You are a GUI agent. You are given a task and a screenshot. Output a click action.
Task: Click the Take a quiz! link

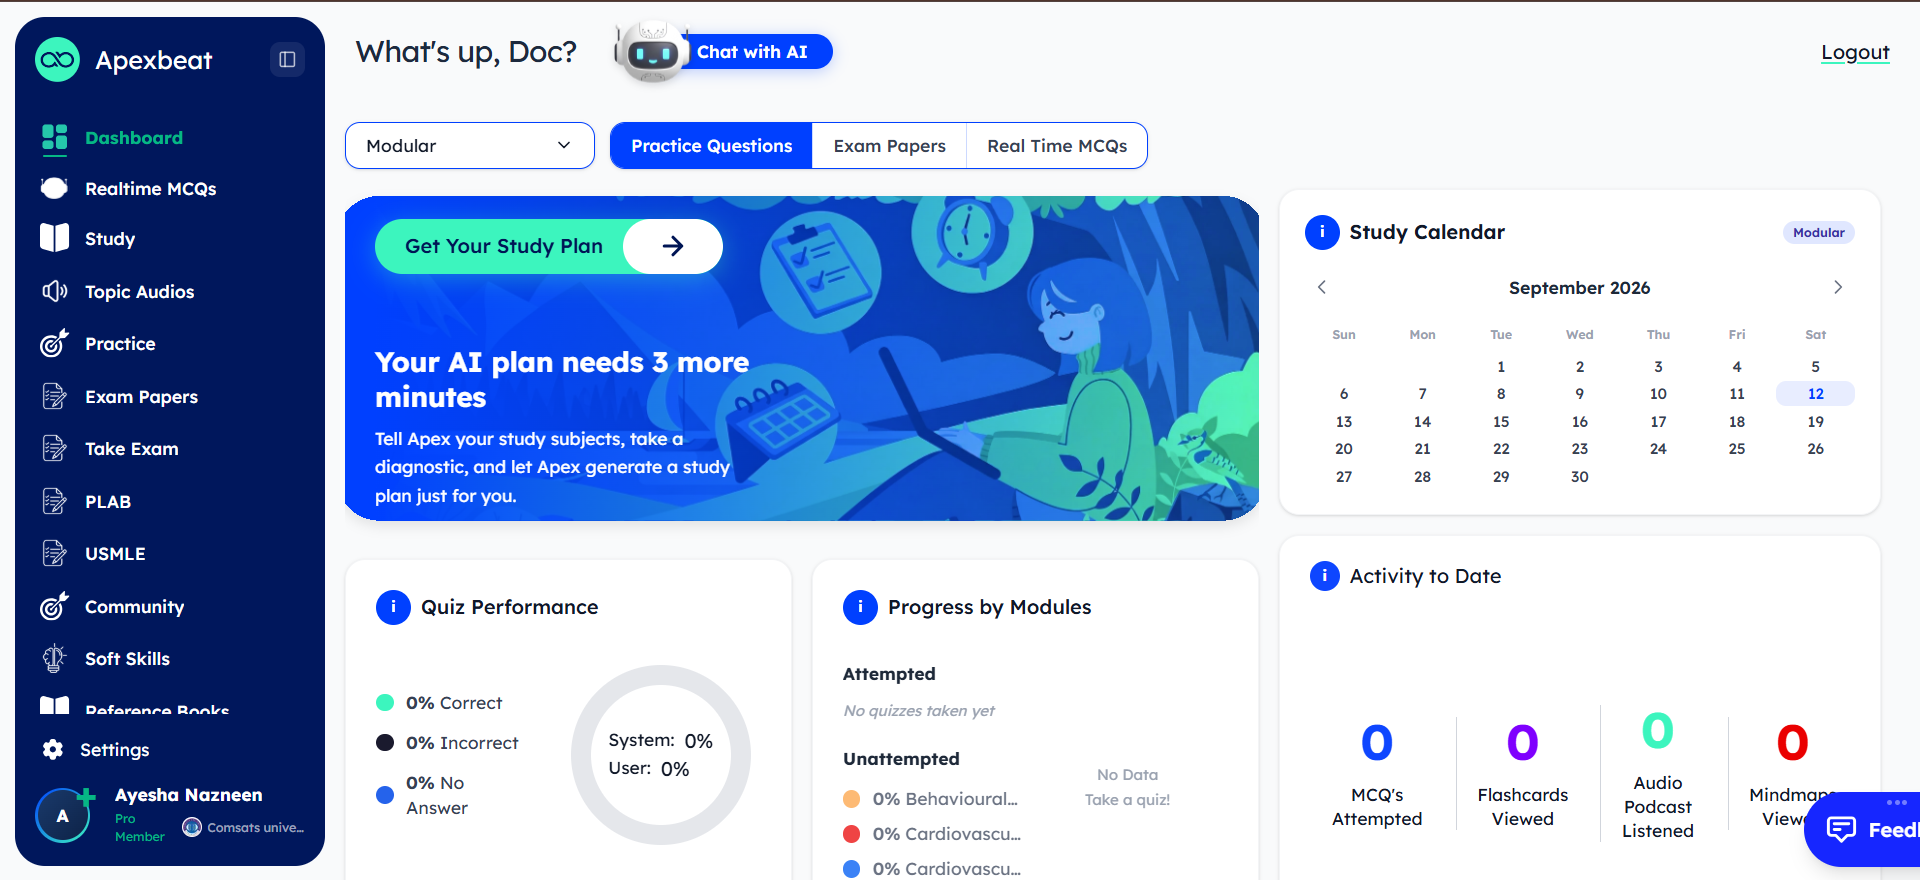[1127, 800]
